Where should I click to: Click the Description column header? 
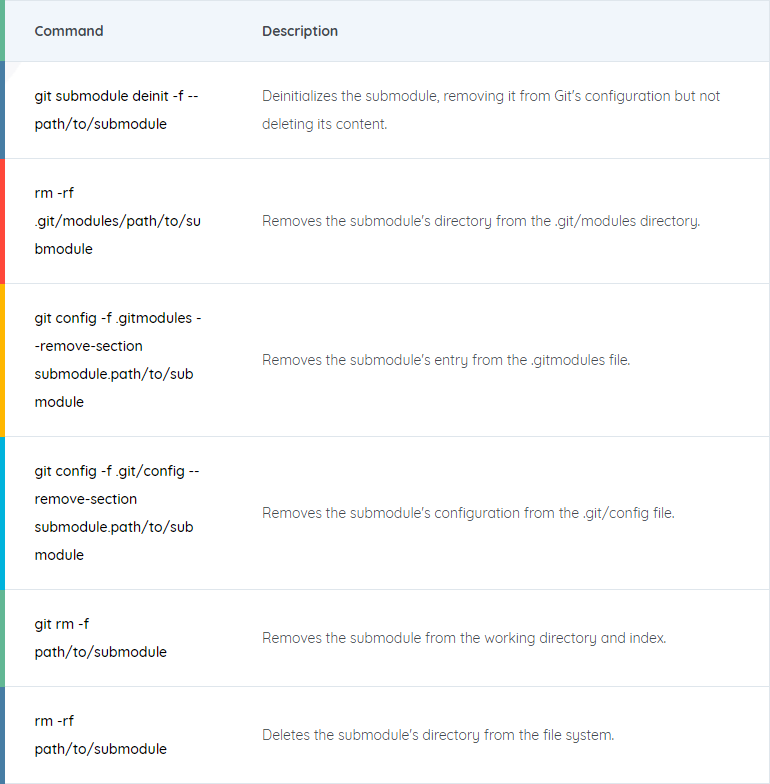pos(300,31)
